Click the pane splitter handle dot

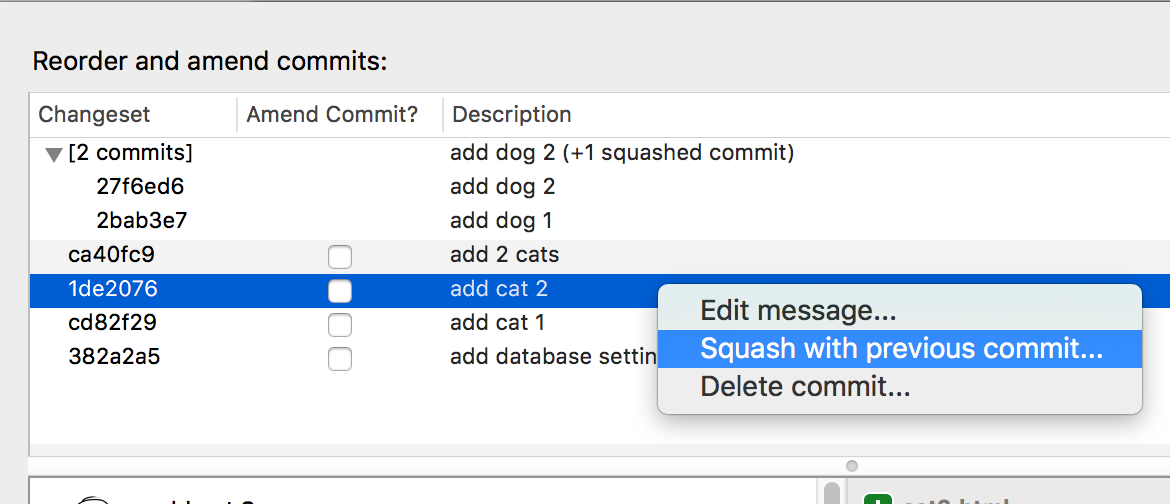pyautogui.click(x=851, y=466)
